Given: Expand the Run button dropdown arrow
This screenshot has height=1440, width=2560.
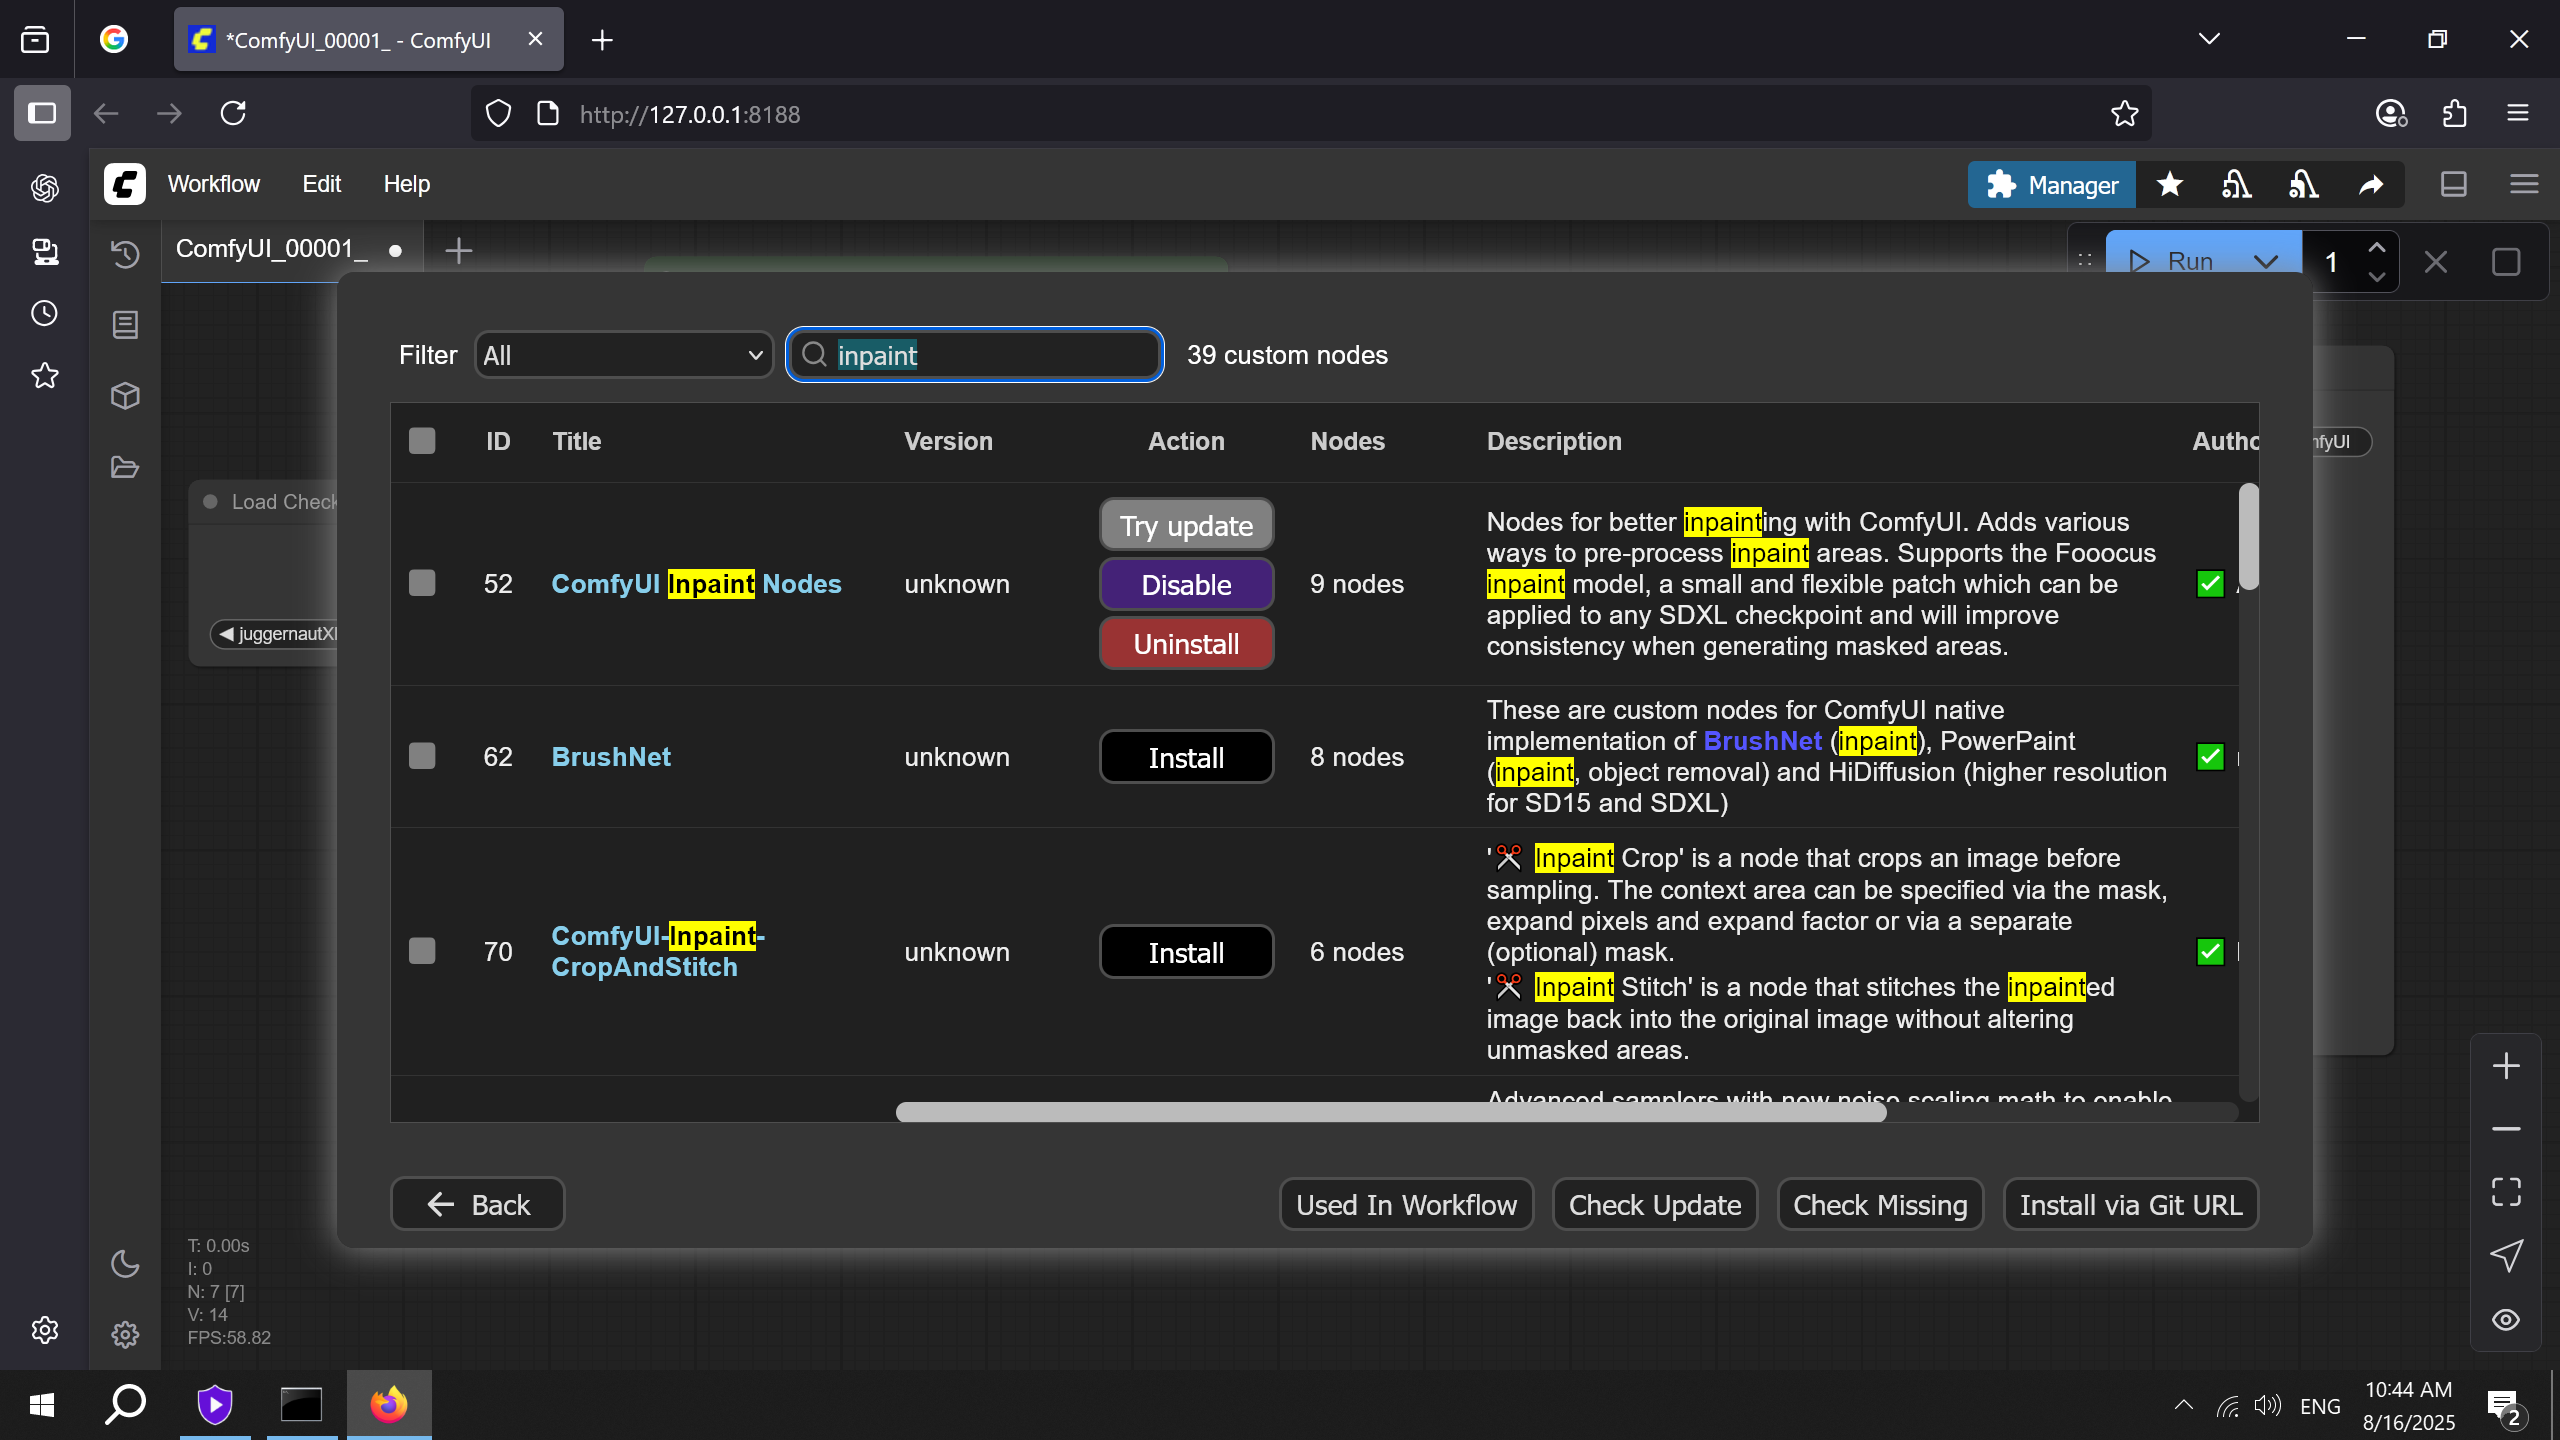Looking at the screenshot, I should pos(2265,262).
